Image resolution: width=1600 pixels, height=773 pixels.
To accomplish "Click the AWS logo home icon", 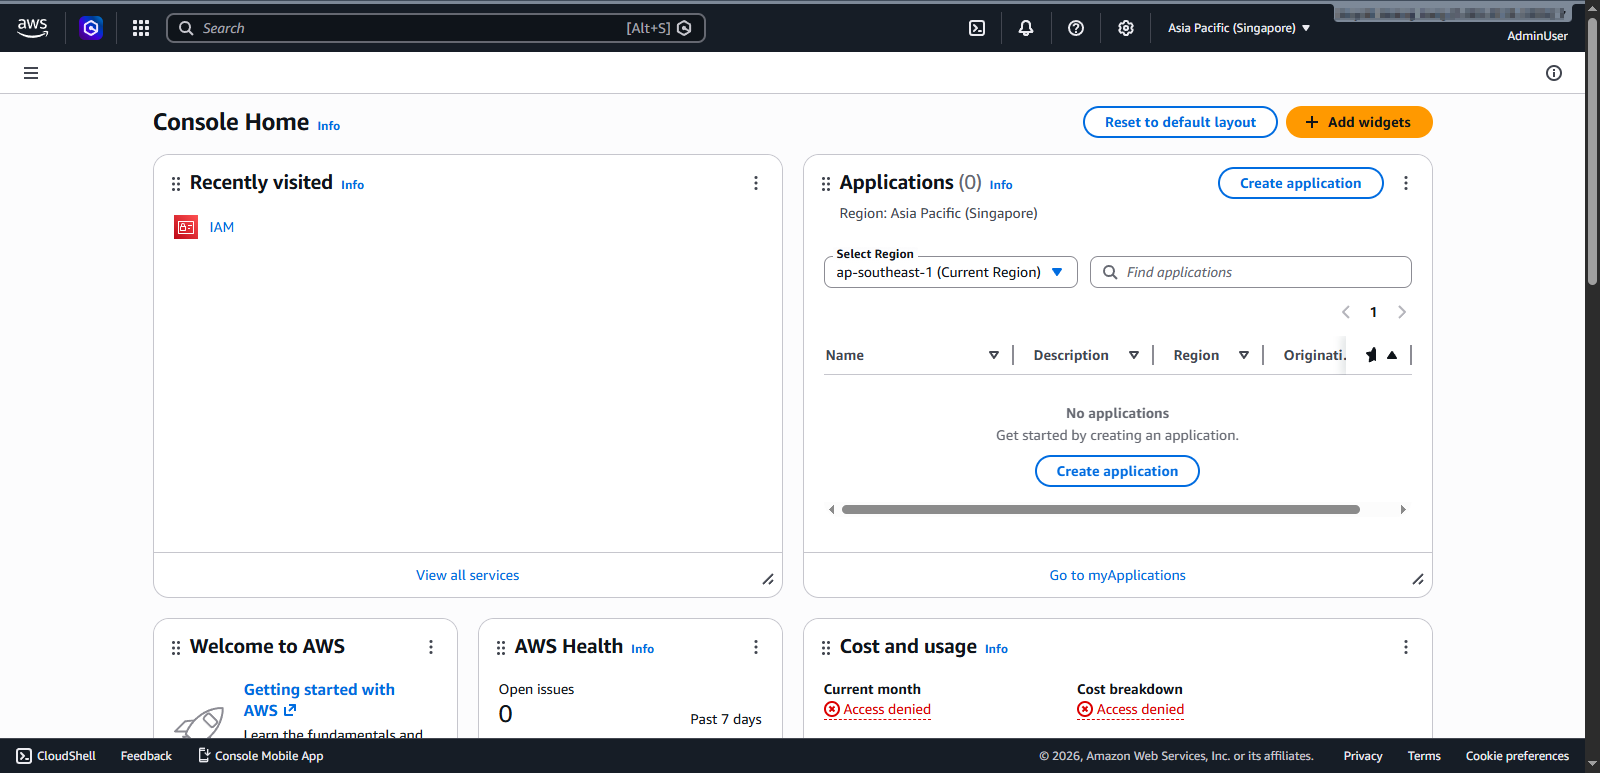I will point(33,28).
